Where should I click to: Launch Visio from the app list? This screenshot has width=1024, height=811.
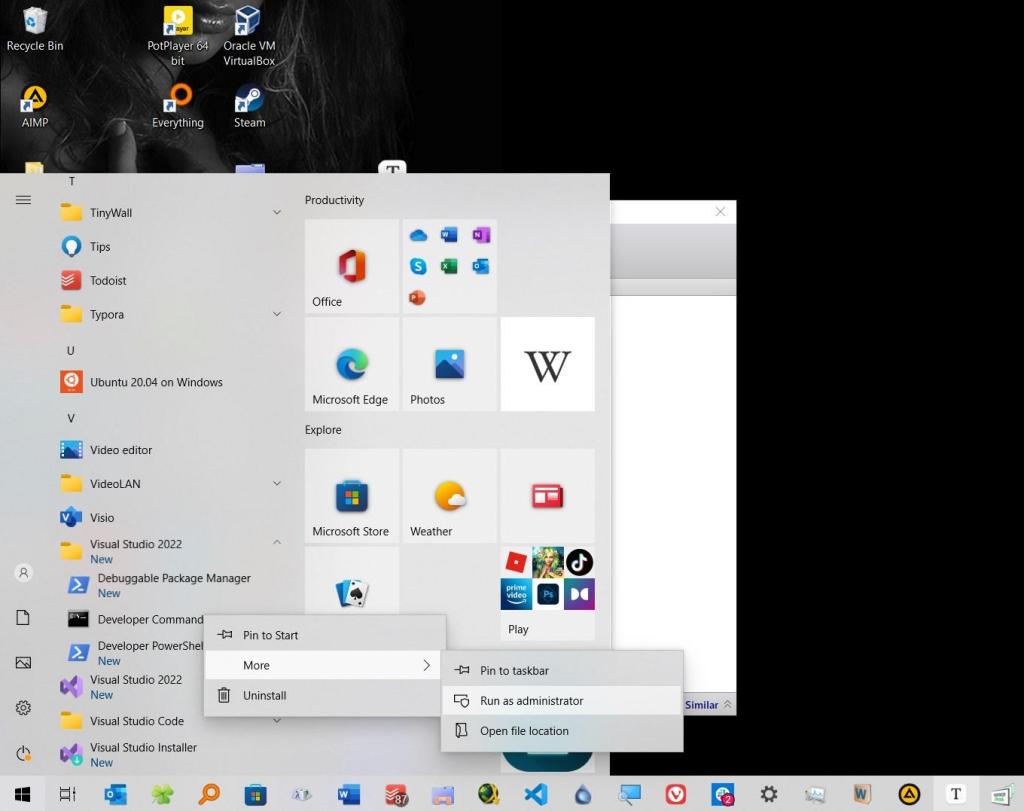tap(172, 518)
